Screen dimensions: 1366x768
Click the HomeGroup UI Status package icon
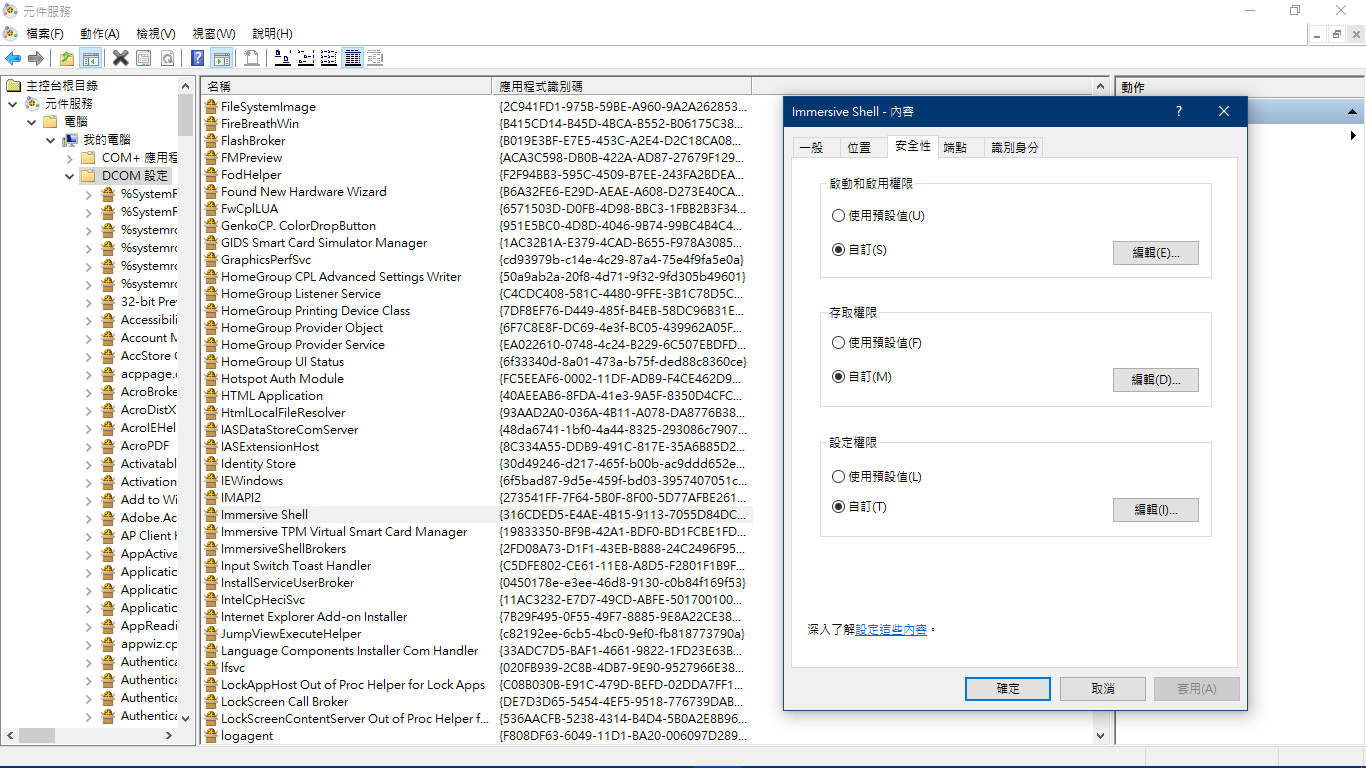(211, 362)
